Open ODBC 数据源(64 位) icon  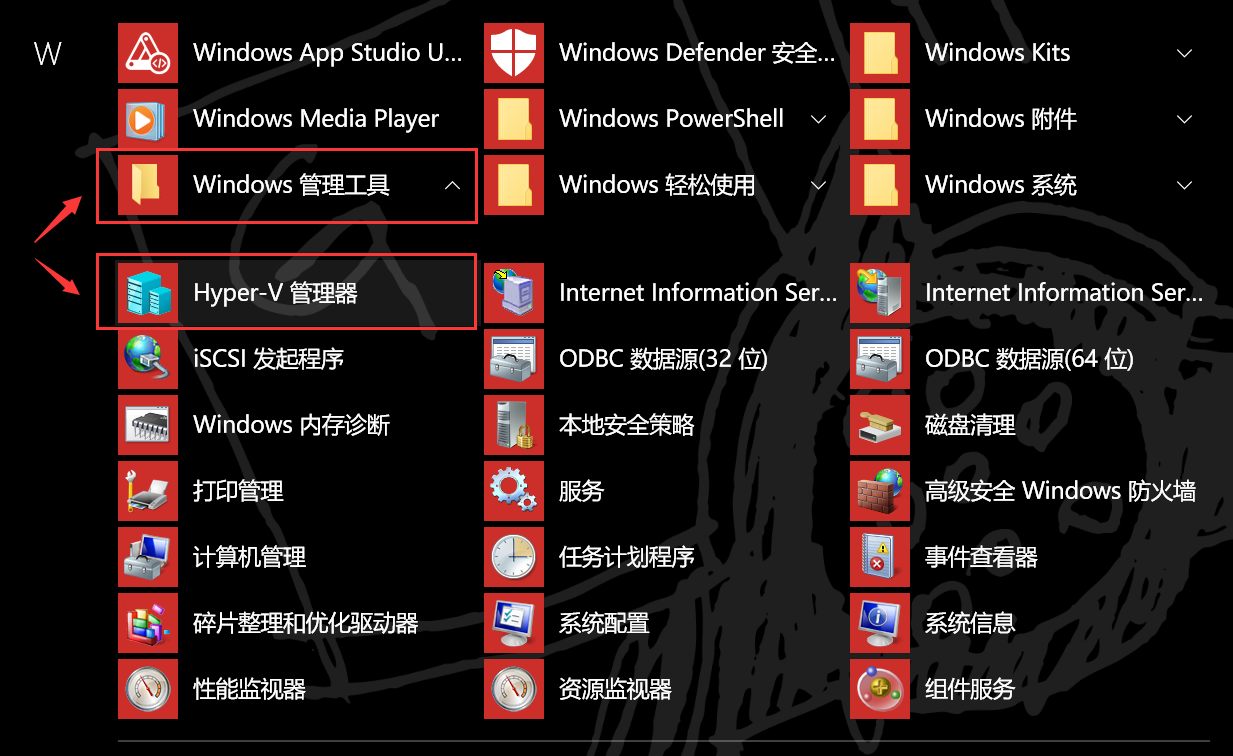coord(880,358)
